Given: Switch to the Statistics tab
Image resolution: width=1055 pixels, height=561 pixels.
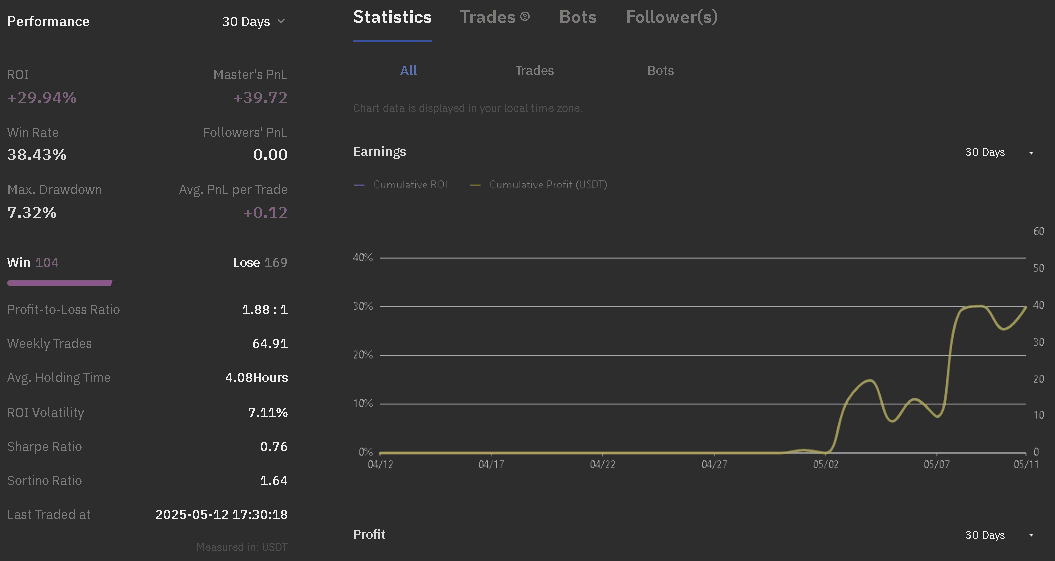Looking at the screenshot, I should pyautogui.click(x=392, y=17).
